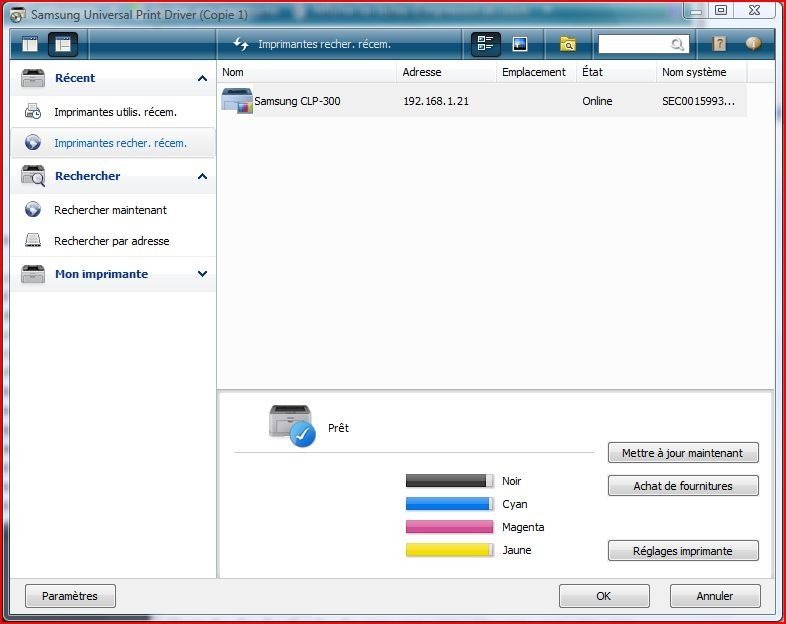Viewport: 786px width, 624px height.
Task: Open Réglages imprimante
Action: [683, 550]
